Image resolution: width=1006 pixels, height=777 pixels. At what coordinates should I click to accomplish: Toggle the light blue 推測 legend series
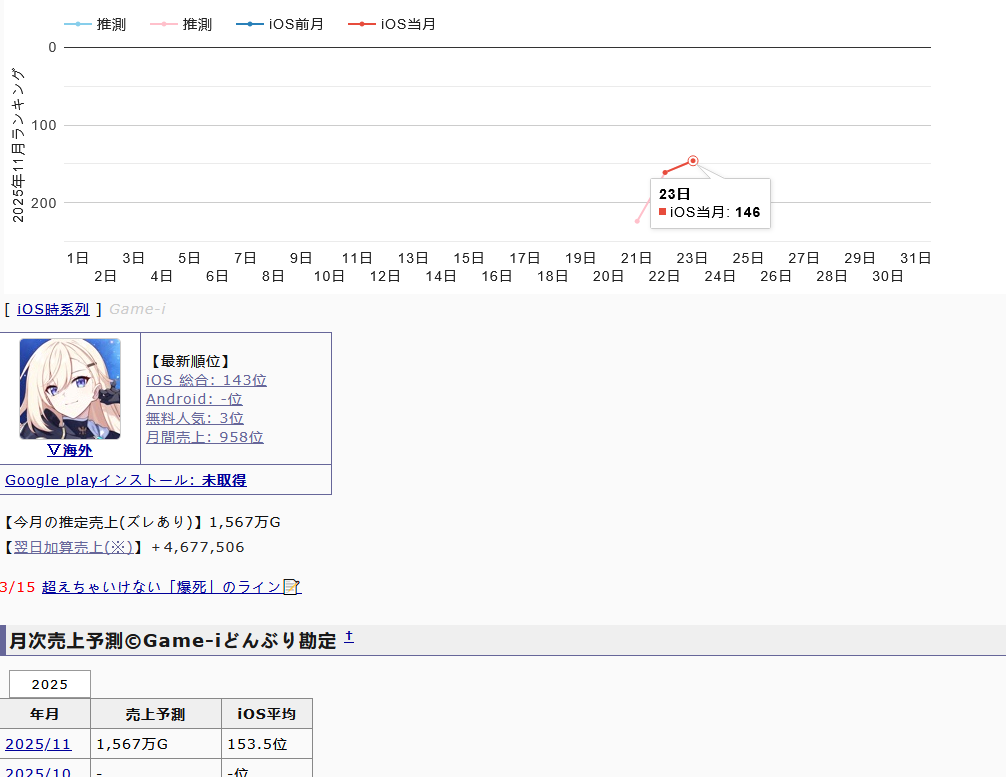tap(95, 24)
